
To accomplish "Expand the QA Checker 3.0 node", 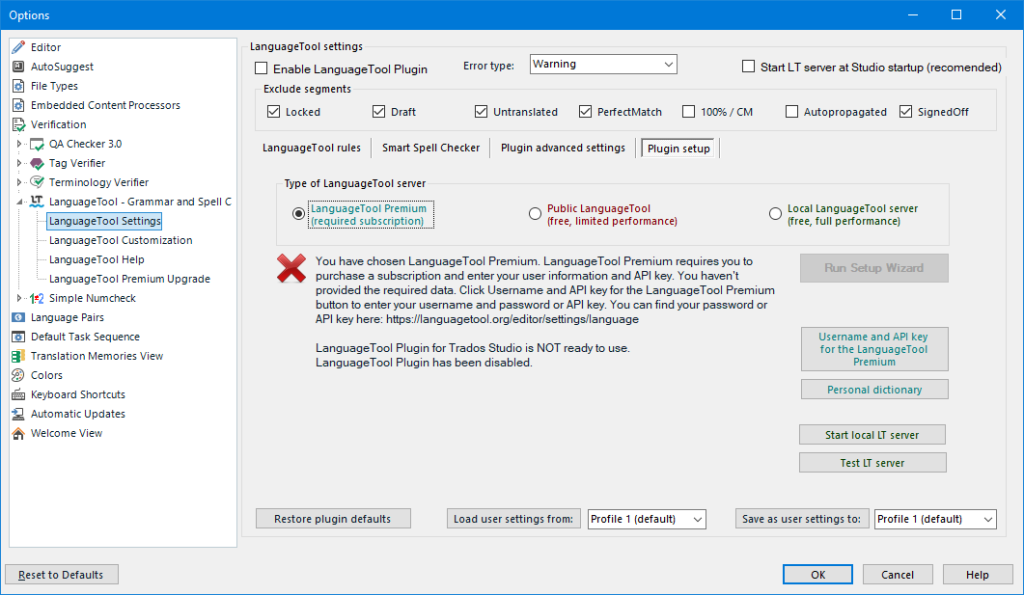I will pos(20,144).
